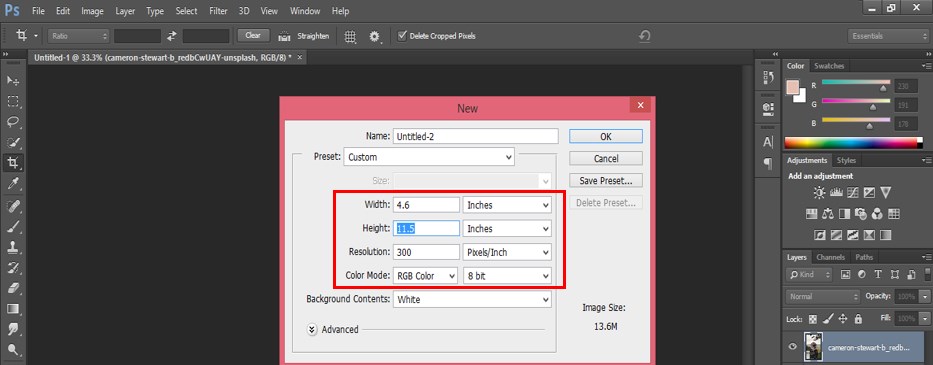Swap width and height arrows in options bar
This screenshot has width=933, height=365.
[x=171, y=36]
